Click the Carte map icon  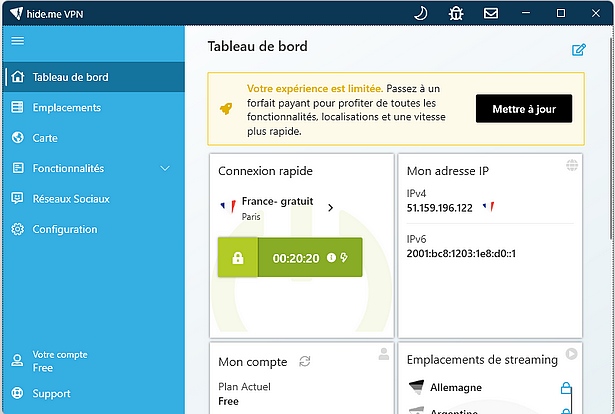[17, 138]
